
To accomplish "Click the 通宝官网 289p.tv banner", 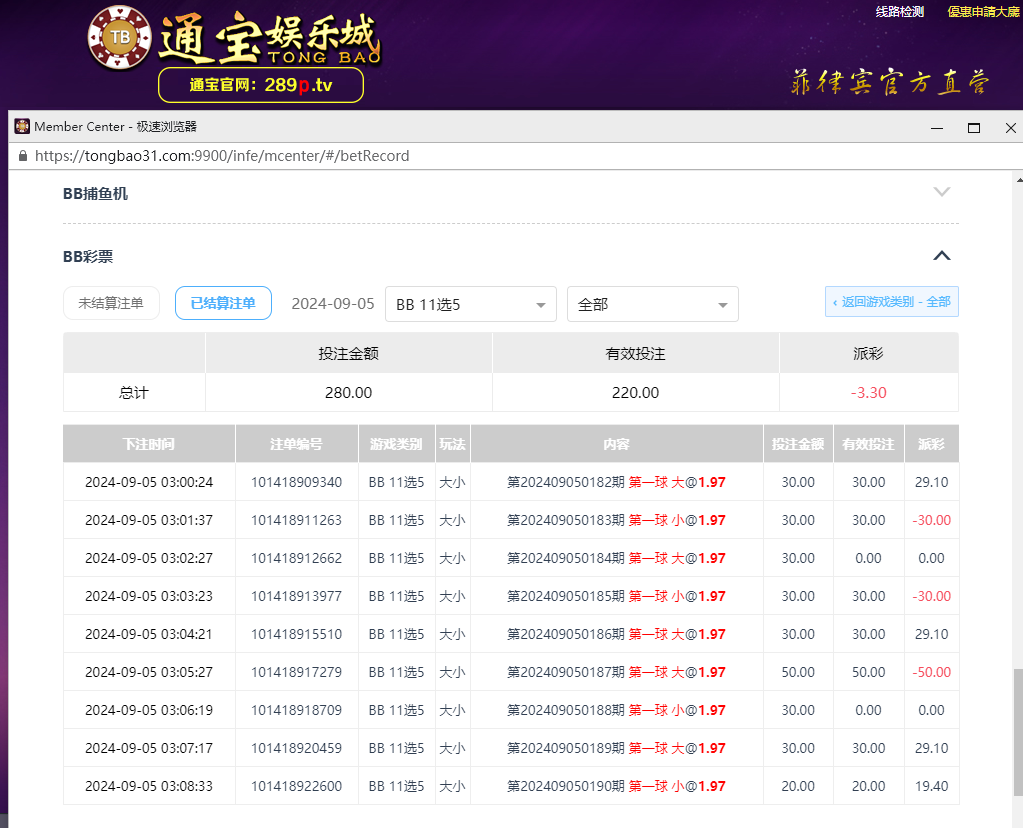I will tap(261, 85).
